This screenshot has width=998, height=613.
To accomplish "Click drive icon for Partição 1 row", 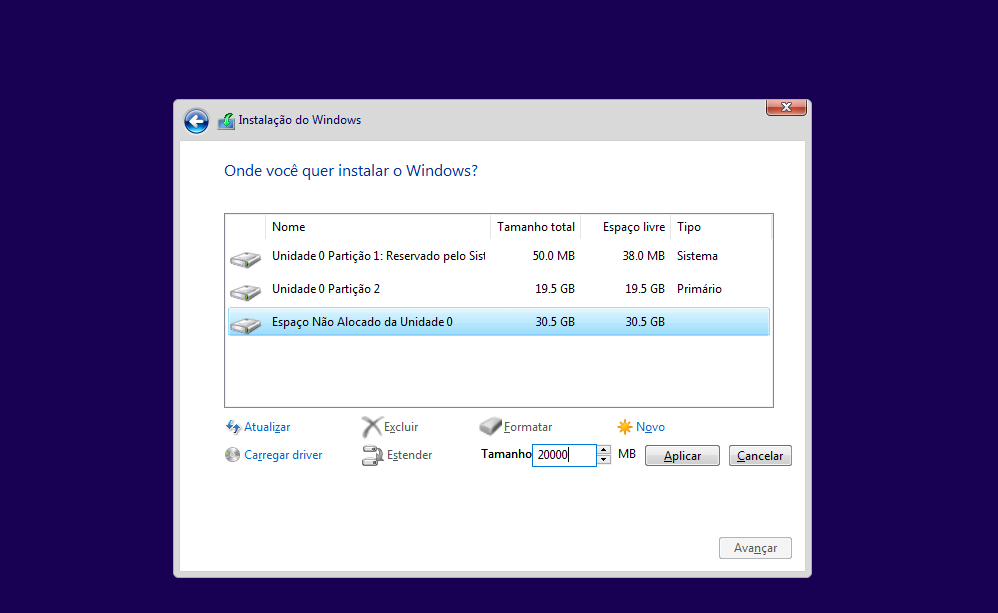I will click(x=245, y=259).
